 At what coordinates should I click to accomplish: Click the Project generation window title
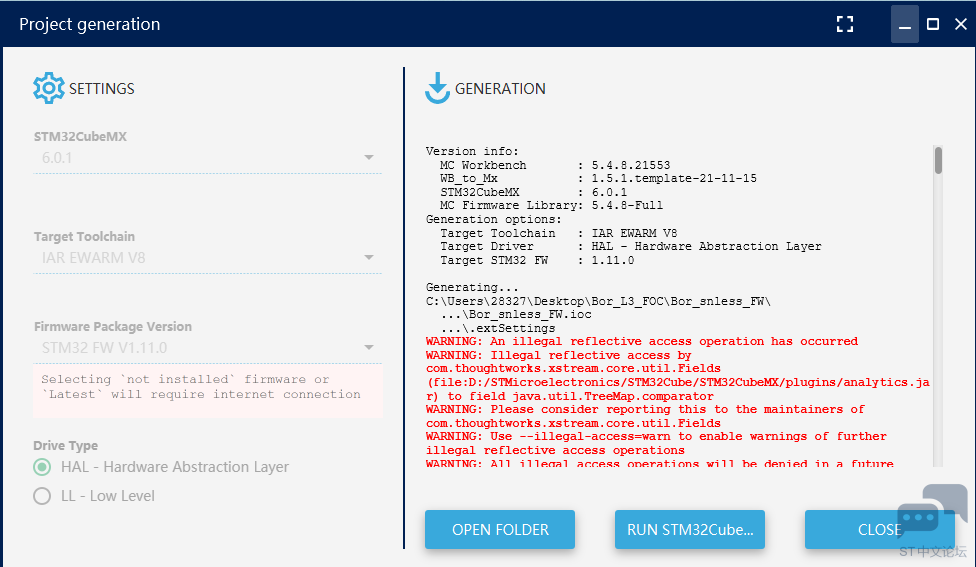click(x=90, y=24)
